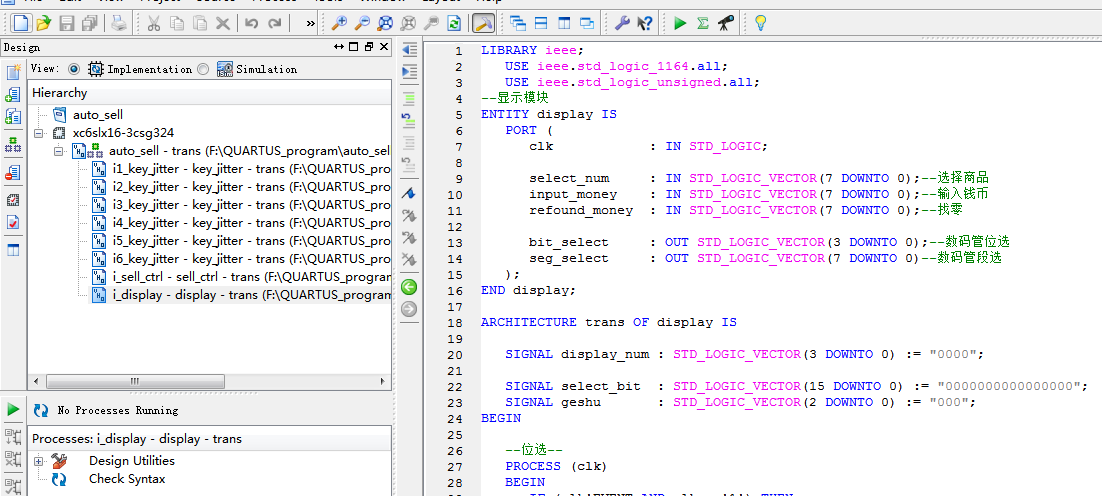Show tip of the day lightbulb

click(x=760, y=23)
